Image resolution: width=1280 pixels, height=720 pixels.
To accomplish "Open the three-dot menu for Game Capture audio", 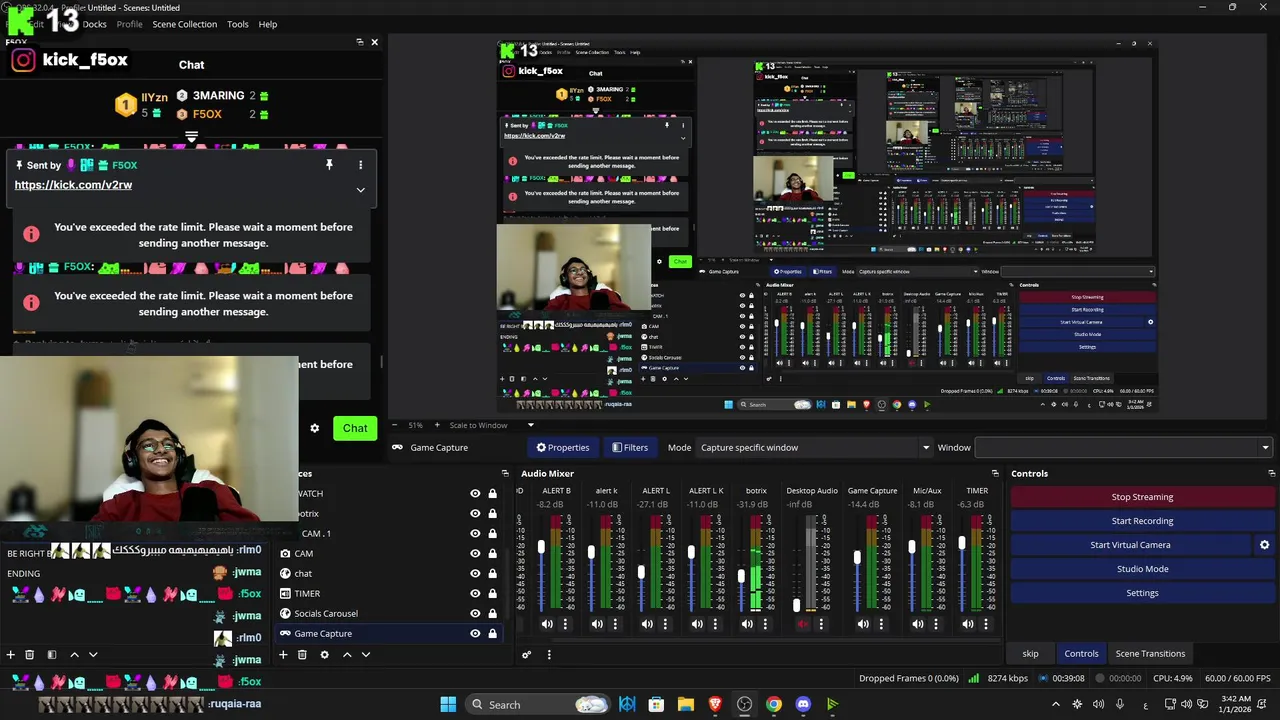I will [x=881, y=624].
